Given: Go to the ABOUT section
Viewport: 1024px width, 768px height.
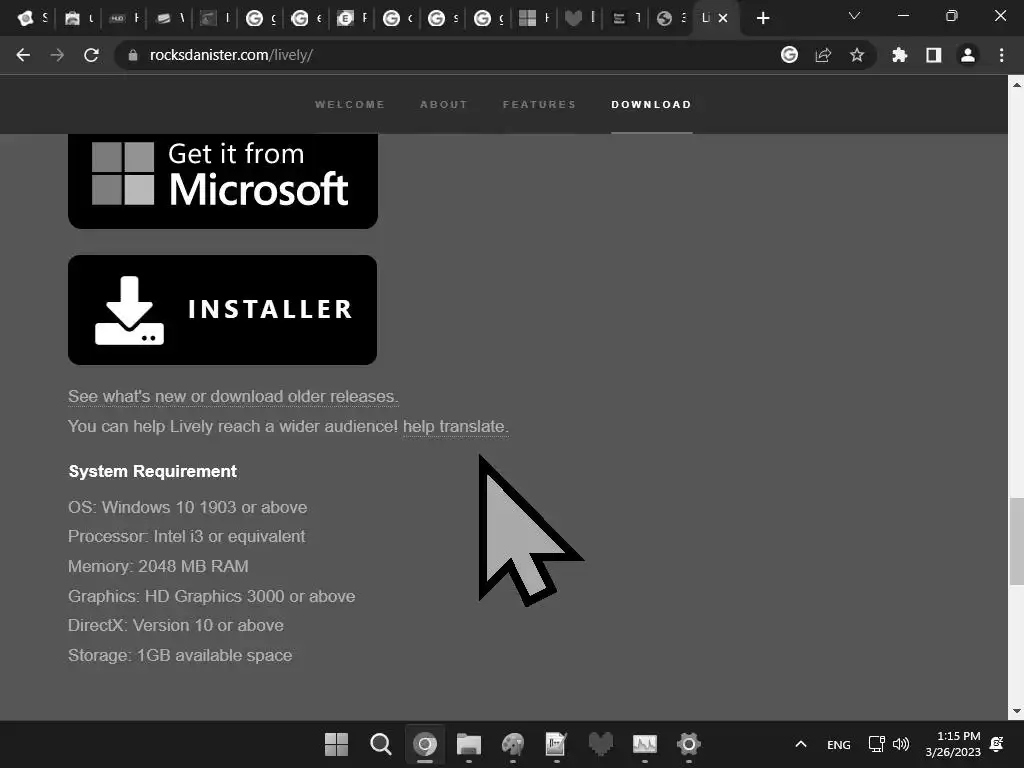Looking at the screenshot, I should (443, 104).
